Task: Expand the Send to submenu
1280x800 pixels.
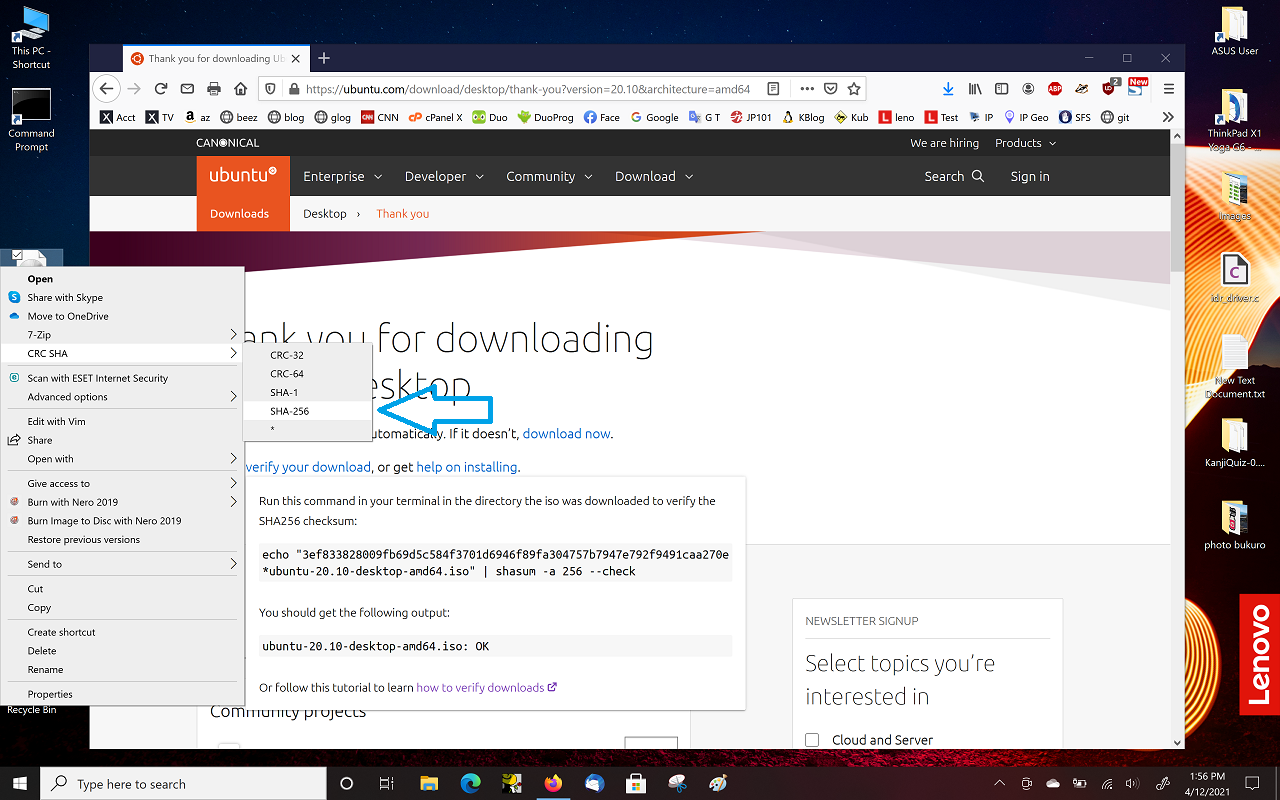Action: [123, 564]
